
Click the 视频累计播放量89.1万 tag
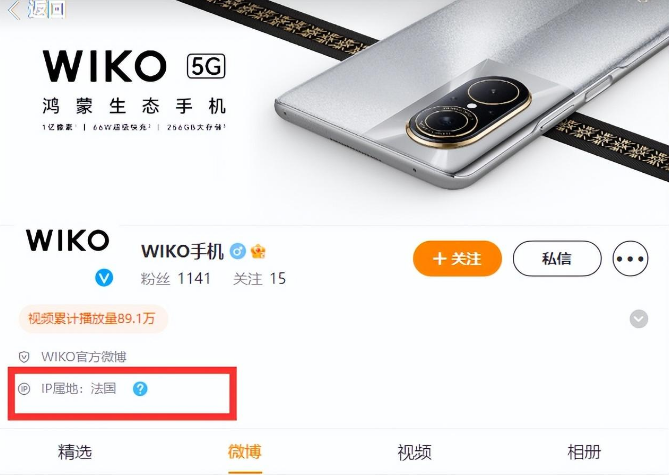(x=93, y=319)
